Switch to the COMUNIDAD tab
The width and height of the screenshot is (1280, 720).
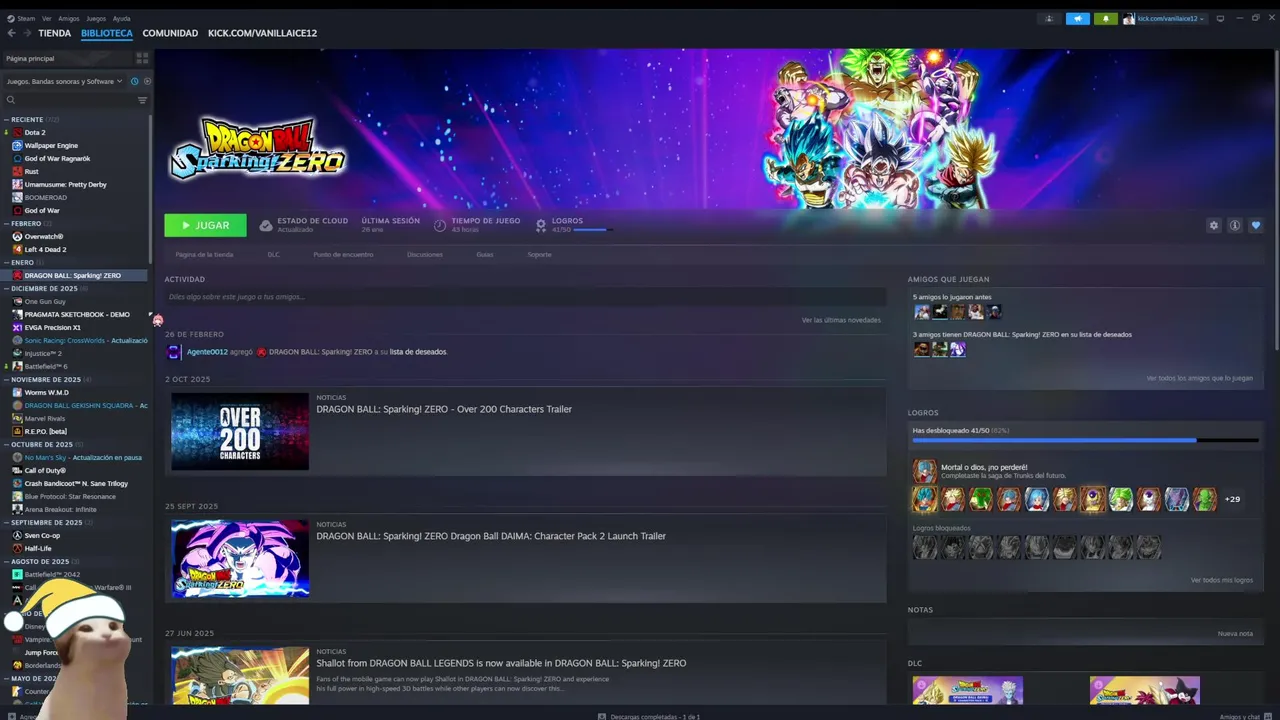pos(170,33)
